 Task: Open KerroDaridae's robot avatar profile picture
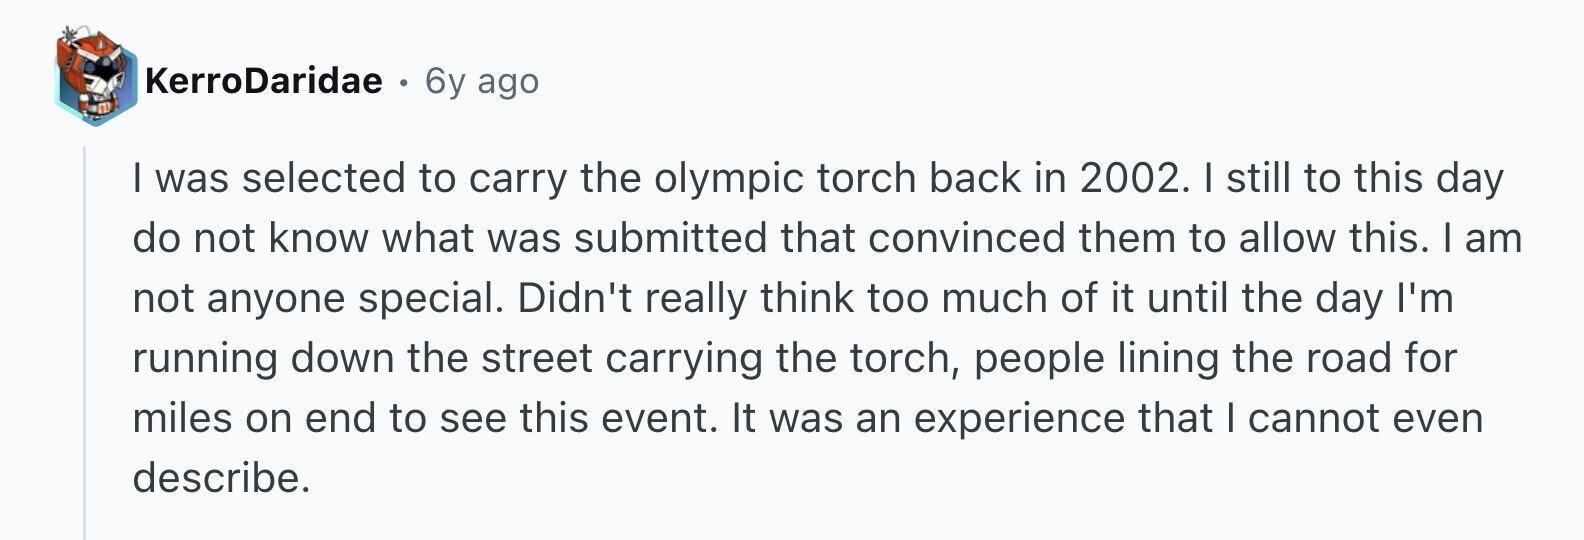point(95,78)
